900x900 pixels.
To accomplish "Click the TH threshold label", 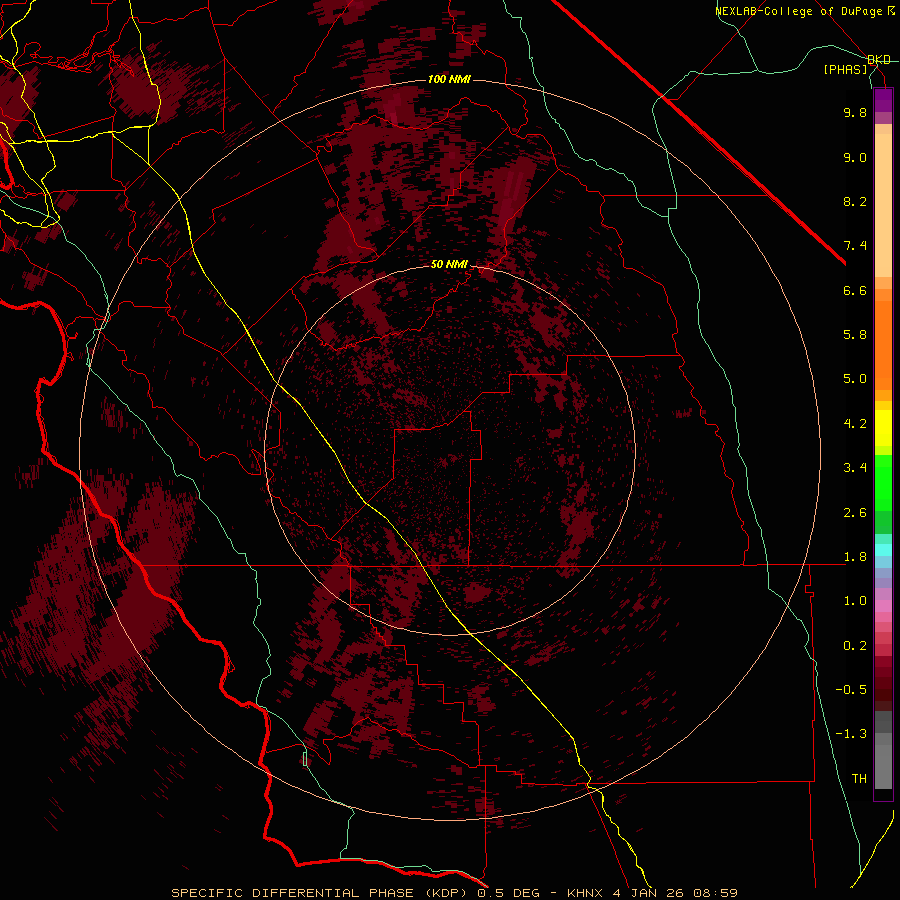I will (859, 779).
